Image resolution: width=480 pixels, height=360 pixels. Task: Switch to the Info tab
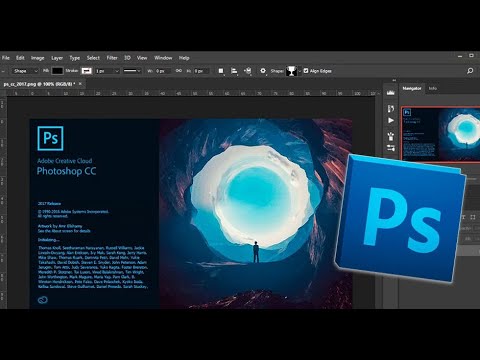(x=433, y=88)
